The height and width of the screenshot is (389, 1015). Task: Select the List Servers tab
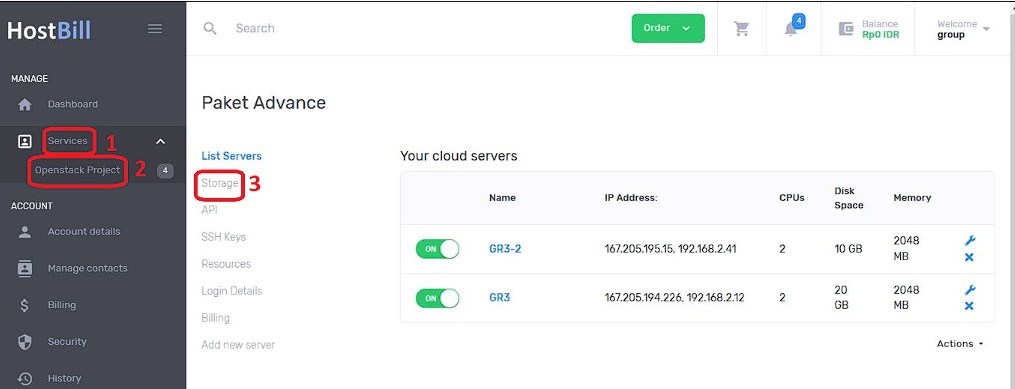[x=232, y=156]
